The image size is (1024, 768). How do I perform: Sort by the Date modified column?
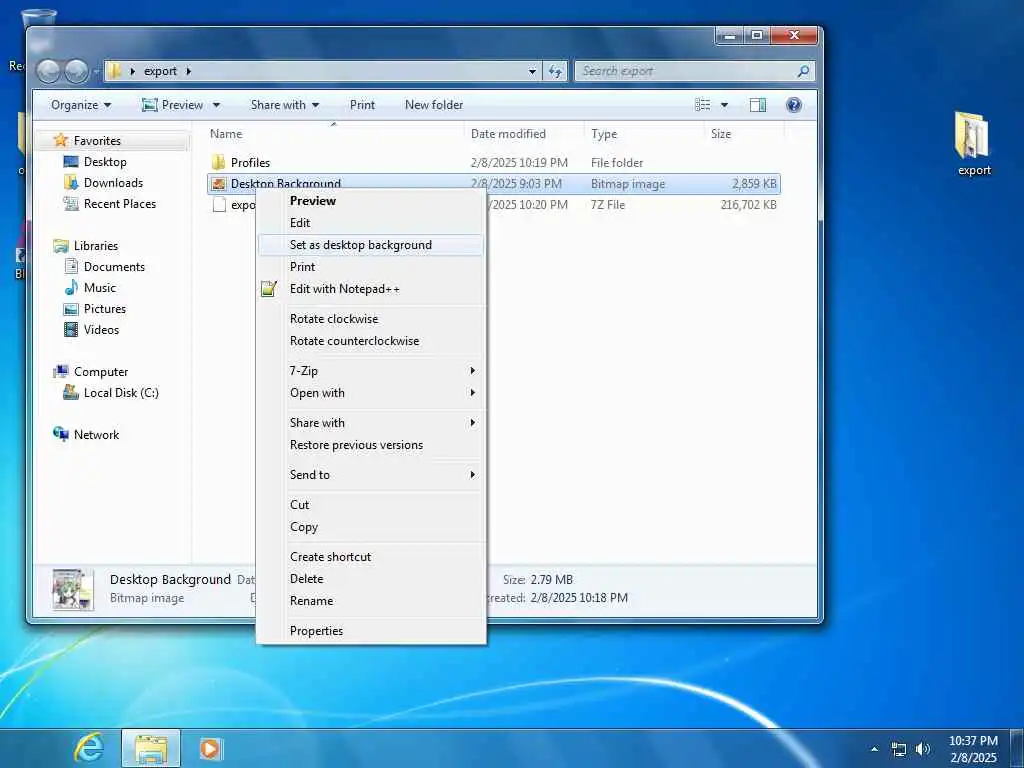(524, 134)
